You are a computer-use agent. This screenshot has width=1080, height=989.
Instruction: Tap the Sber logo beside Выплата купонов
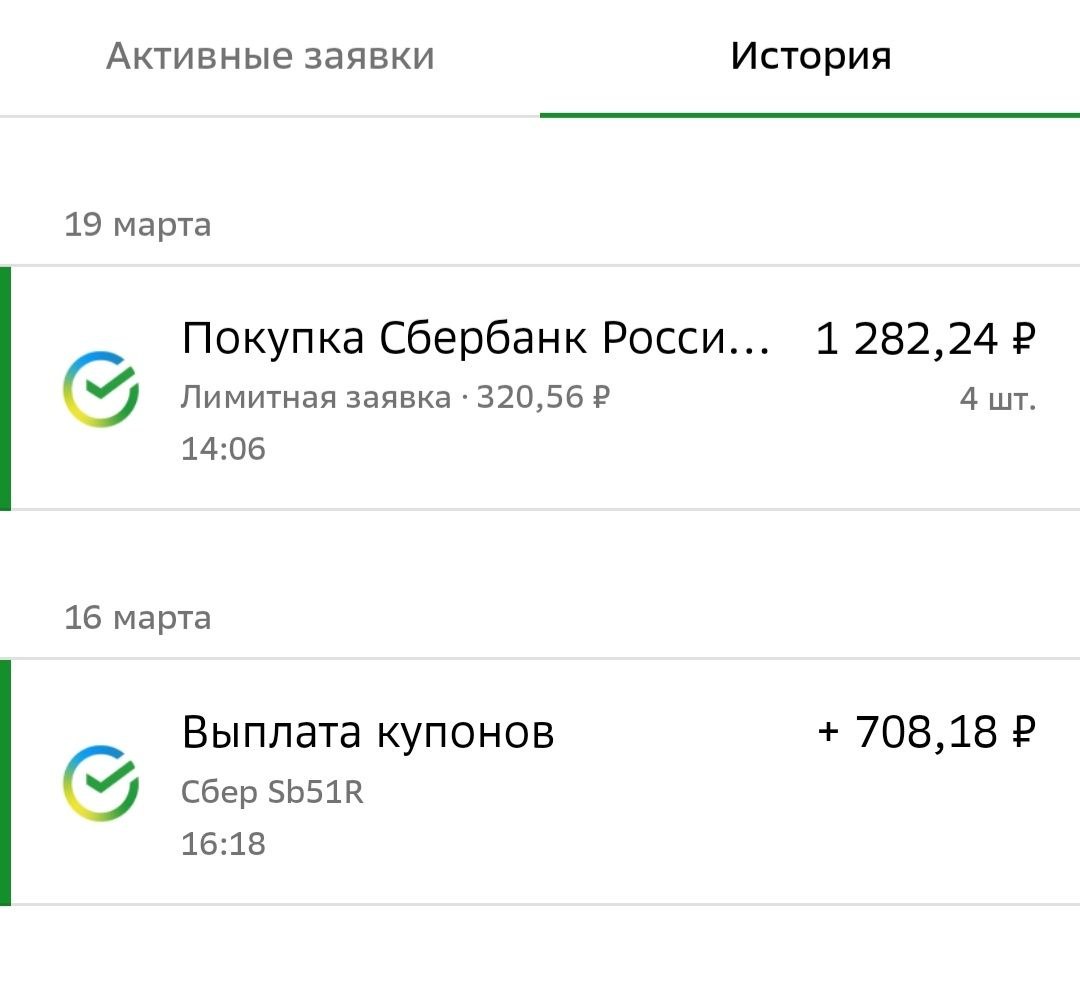point(100,782)
